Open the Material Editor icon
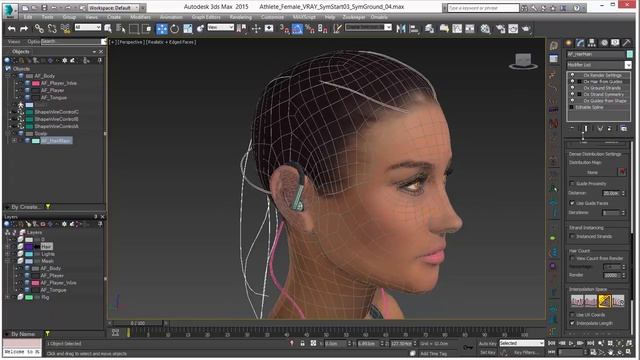 (484, 29)
